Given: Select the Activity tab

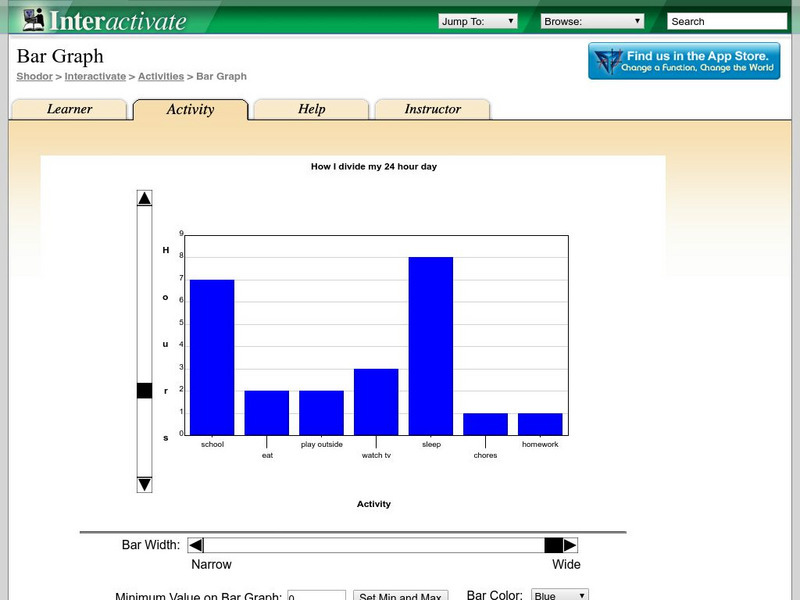Looking at the screenshot, I should pos(190,109).
